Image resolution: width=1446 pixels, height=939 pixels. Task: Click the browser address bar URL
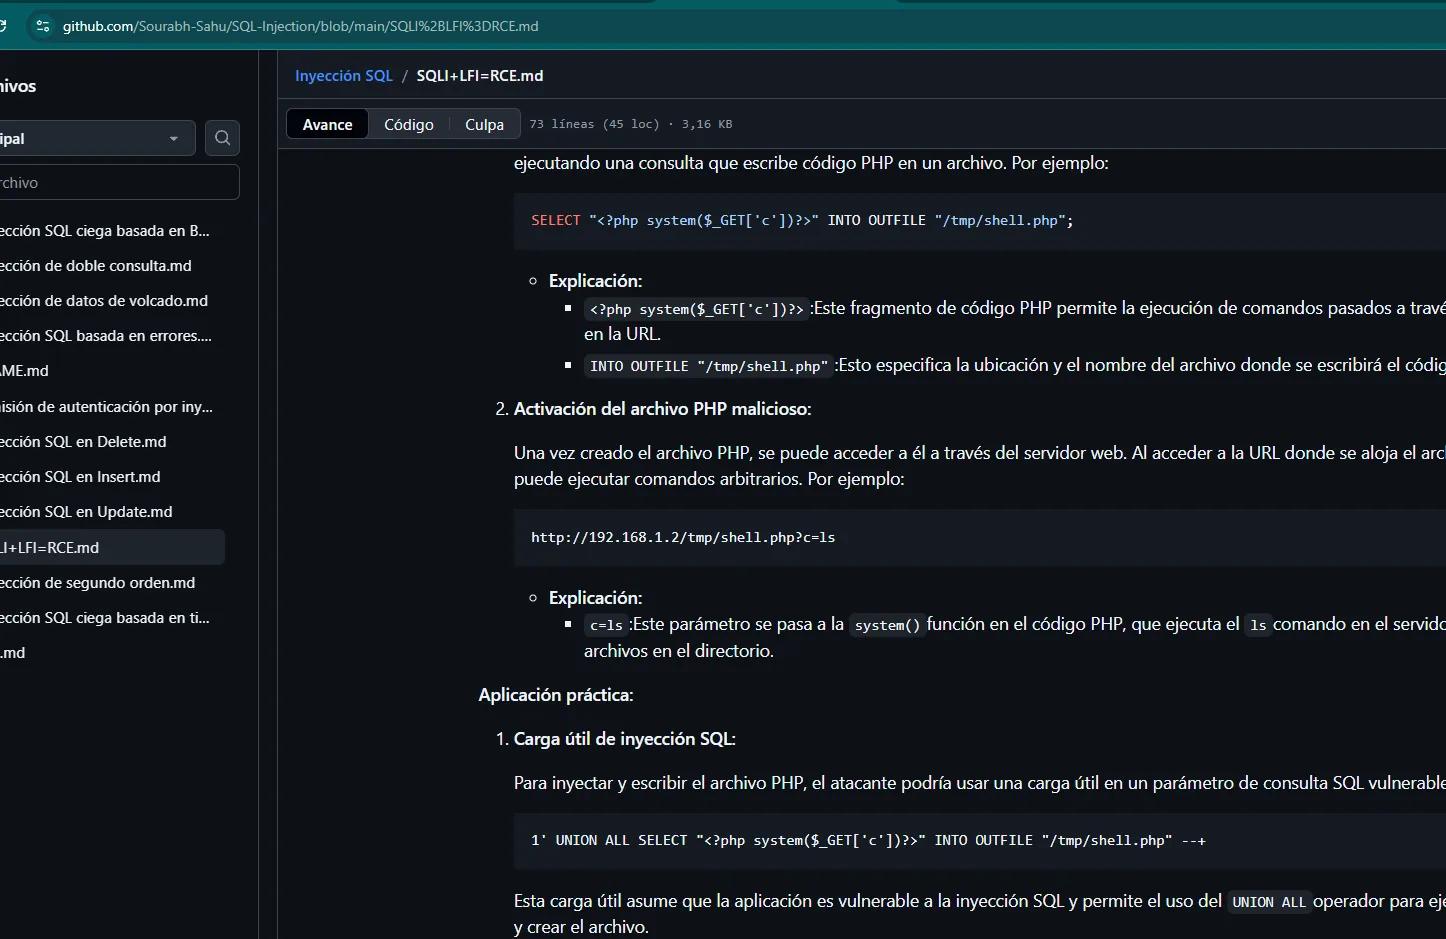[300, 26]
